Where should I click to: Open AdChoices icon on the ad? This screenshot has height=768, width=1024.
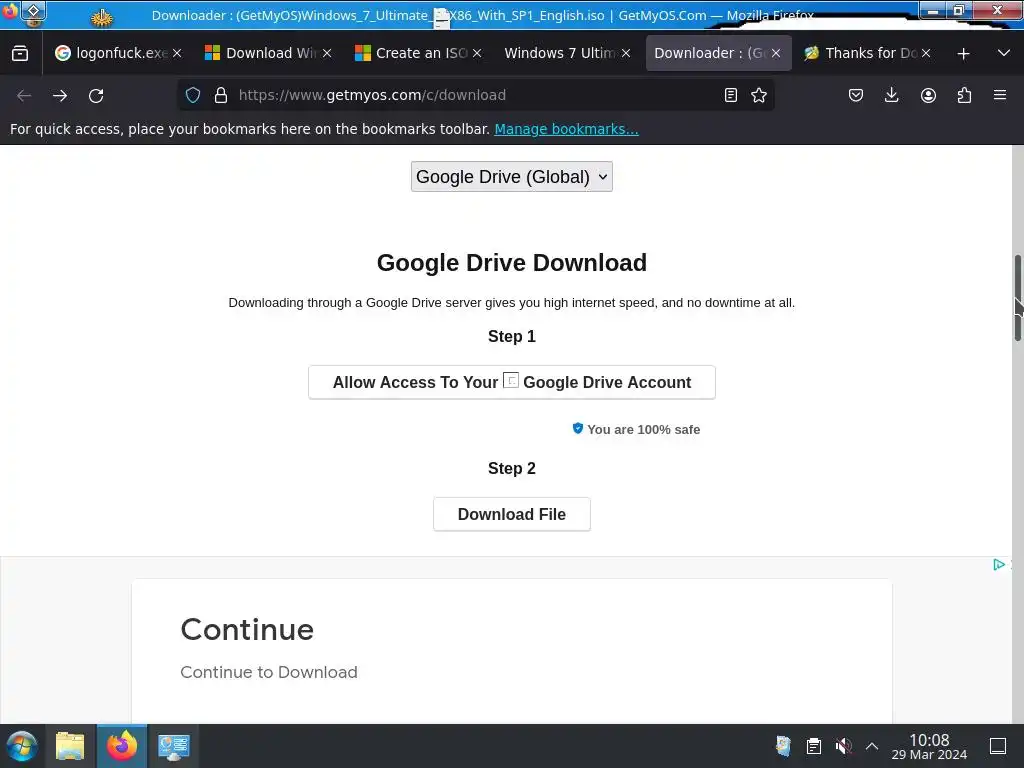click(999, 564)
